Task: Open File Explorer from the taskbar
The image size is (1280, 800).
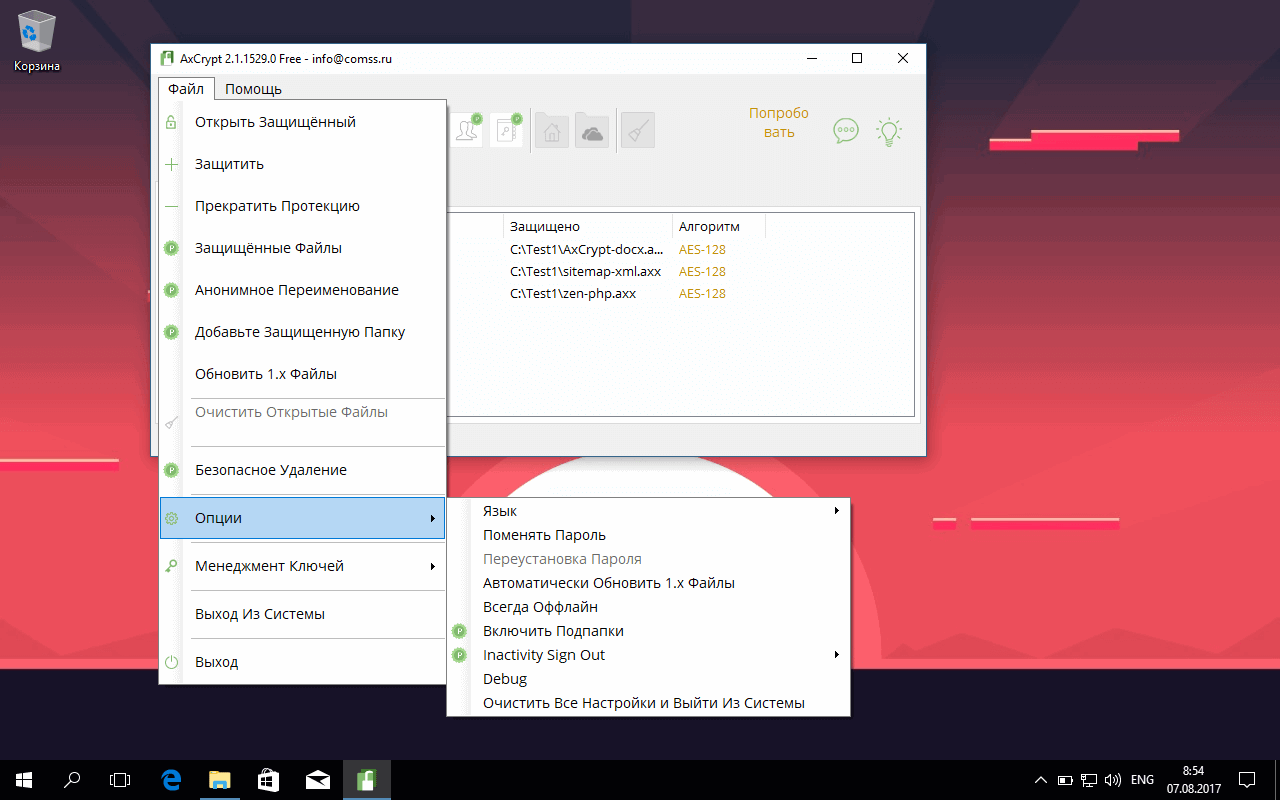Action: point(219,779)
